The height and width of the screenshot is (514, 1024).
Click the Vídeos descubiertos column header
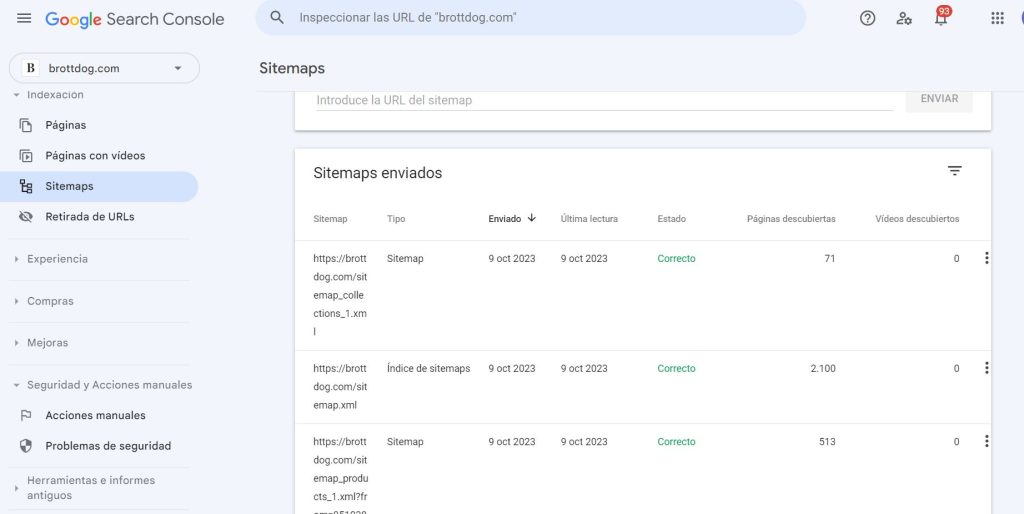coord(917,219)
